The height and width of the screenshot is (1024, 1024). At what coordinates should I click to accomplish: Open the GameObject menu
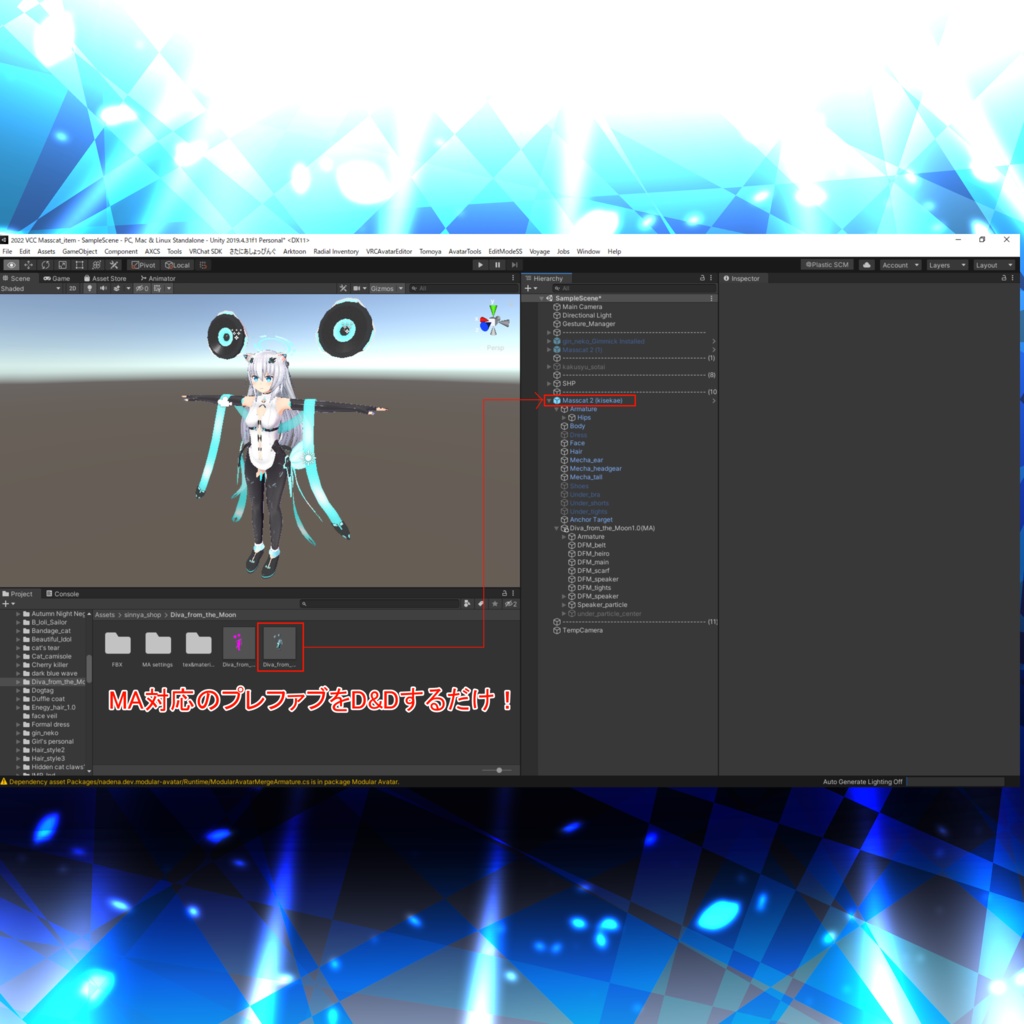pyautogui.click(x=80, y=251)
